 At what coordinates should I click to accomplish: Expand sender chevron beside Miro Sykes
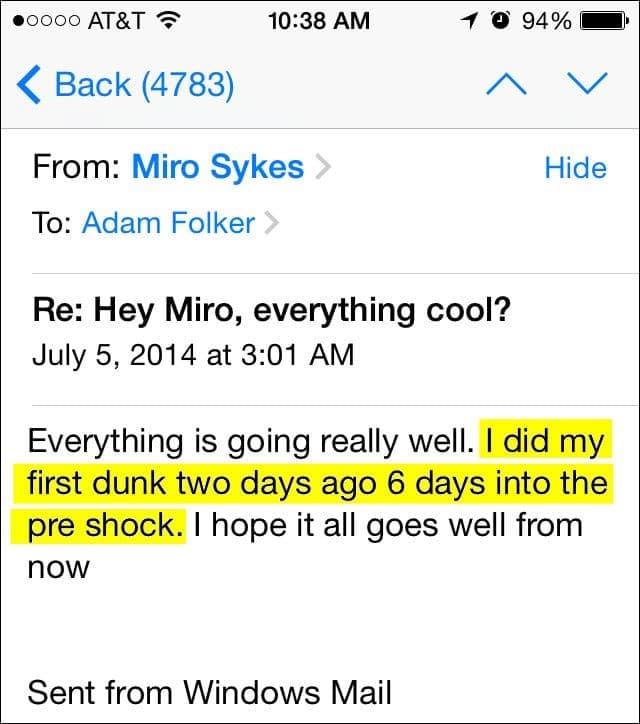[x=322, y=168]
